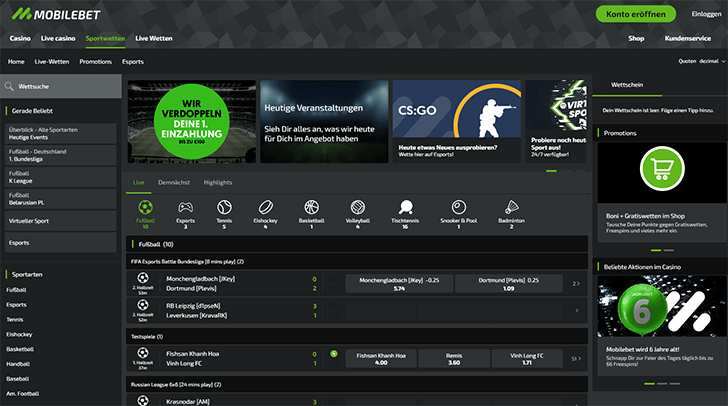Click soccer ball icon for RB Leipzig match
The width and height of the screenshot is (728, 406).
click(143, 305)
